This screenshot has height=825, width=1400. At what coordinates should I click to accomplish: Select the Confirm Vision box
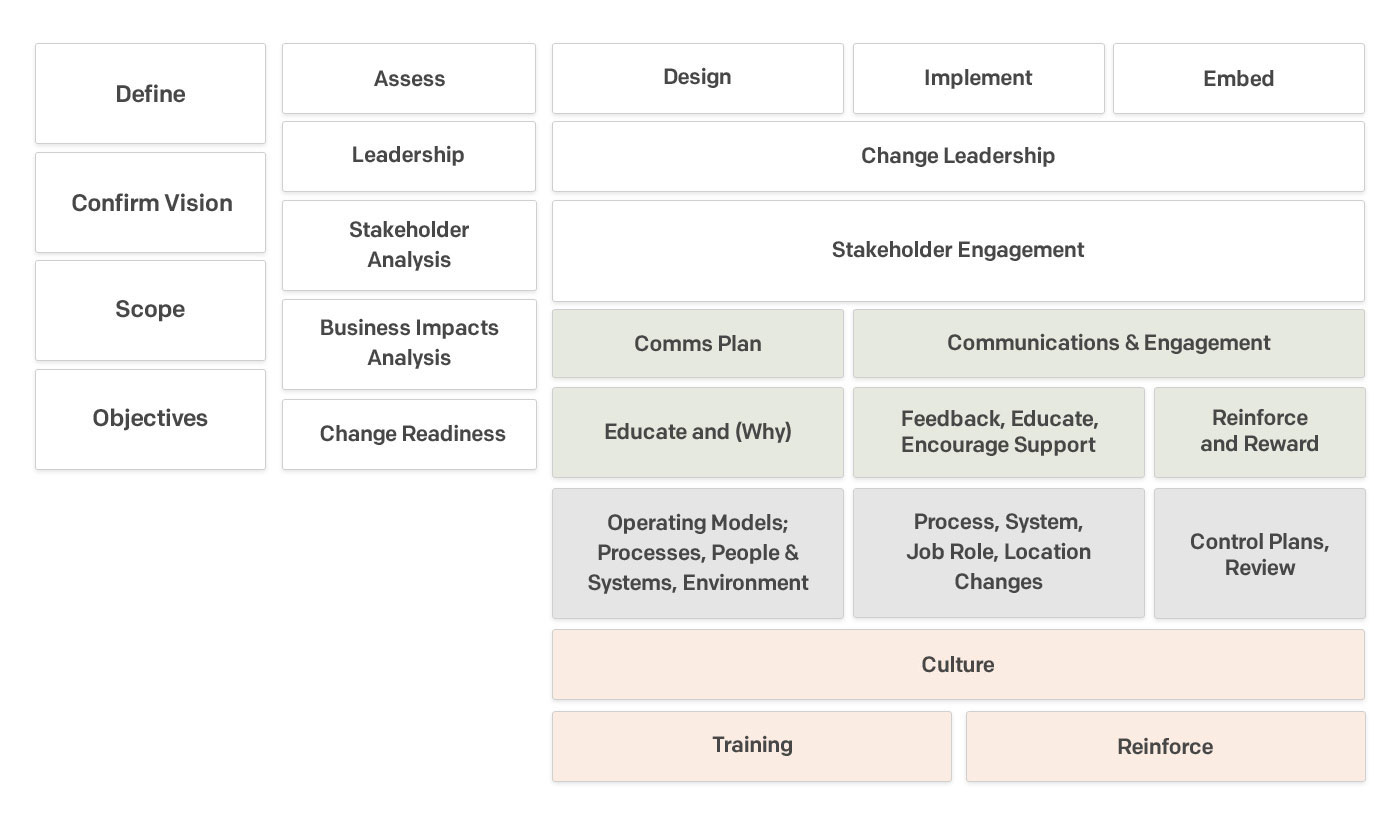pos(150,203)
